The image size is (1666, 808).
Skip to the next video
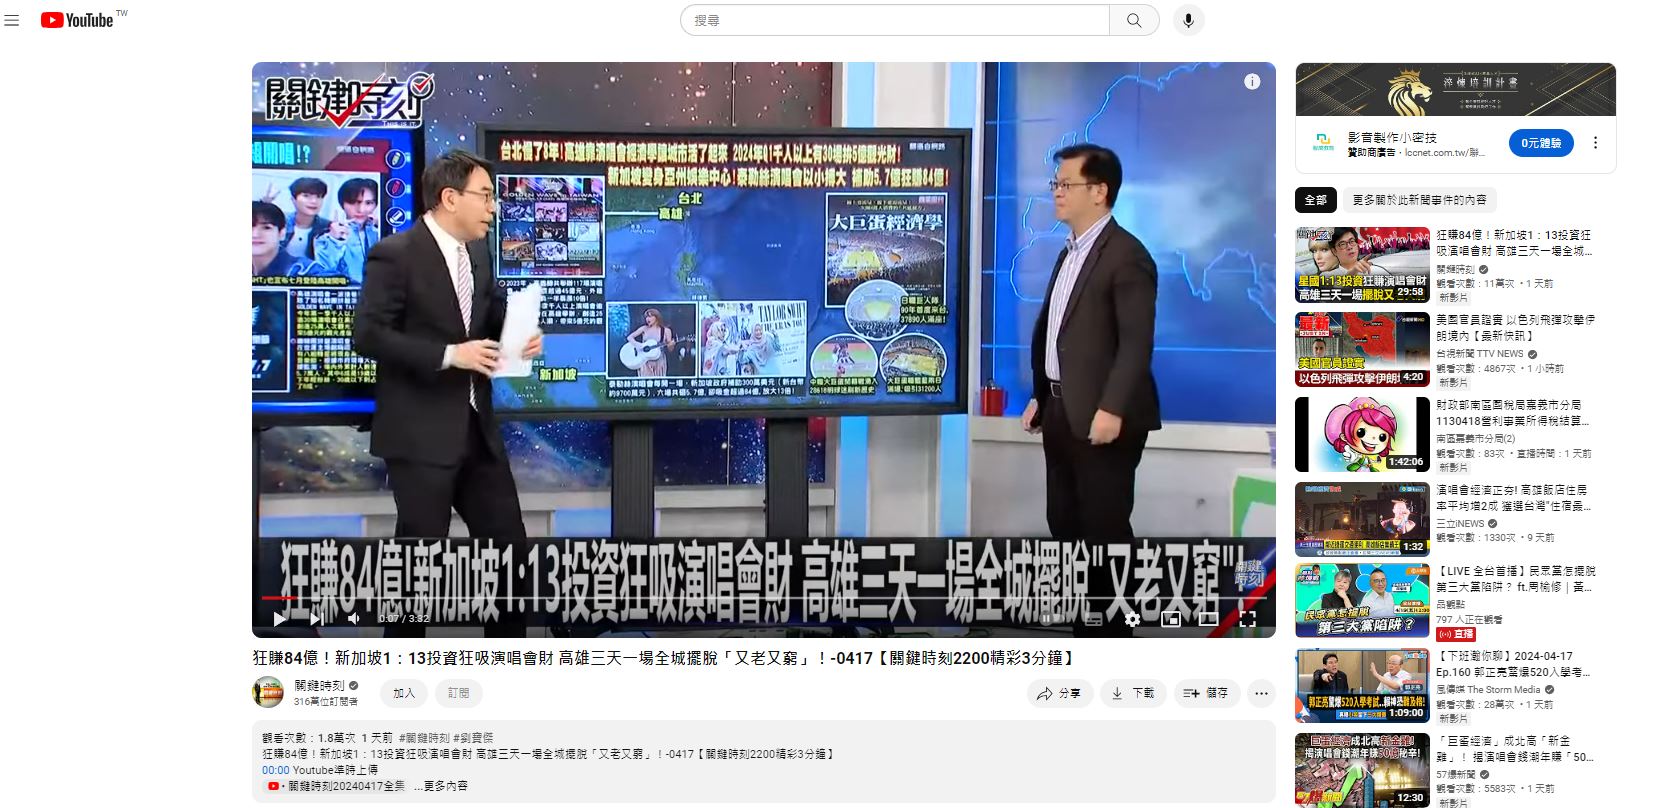point(317,619)
